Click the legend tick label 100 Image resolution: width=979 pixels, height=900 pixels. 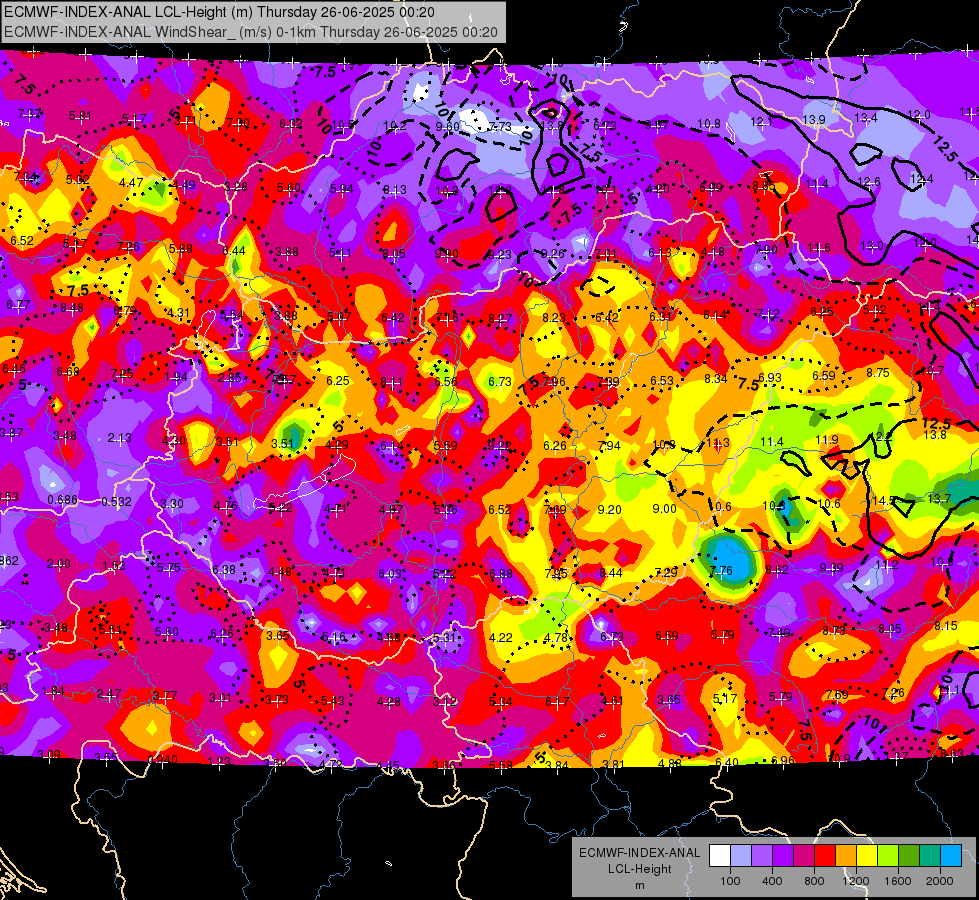pyautogui.click(x=730, y=881)
